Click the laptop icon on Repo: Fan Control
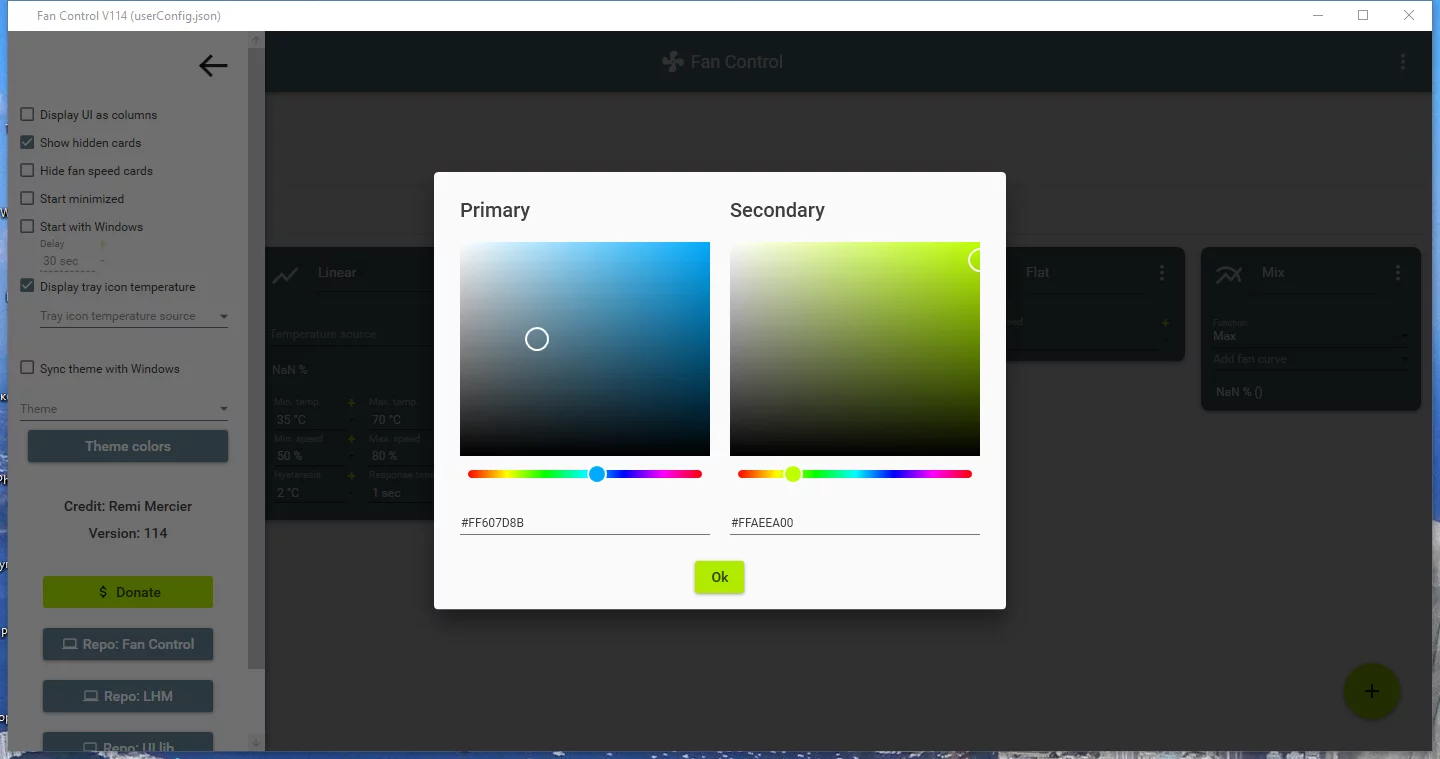This screenshot has width=1440, height=759. 70,644
